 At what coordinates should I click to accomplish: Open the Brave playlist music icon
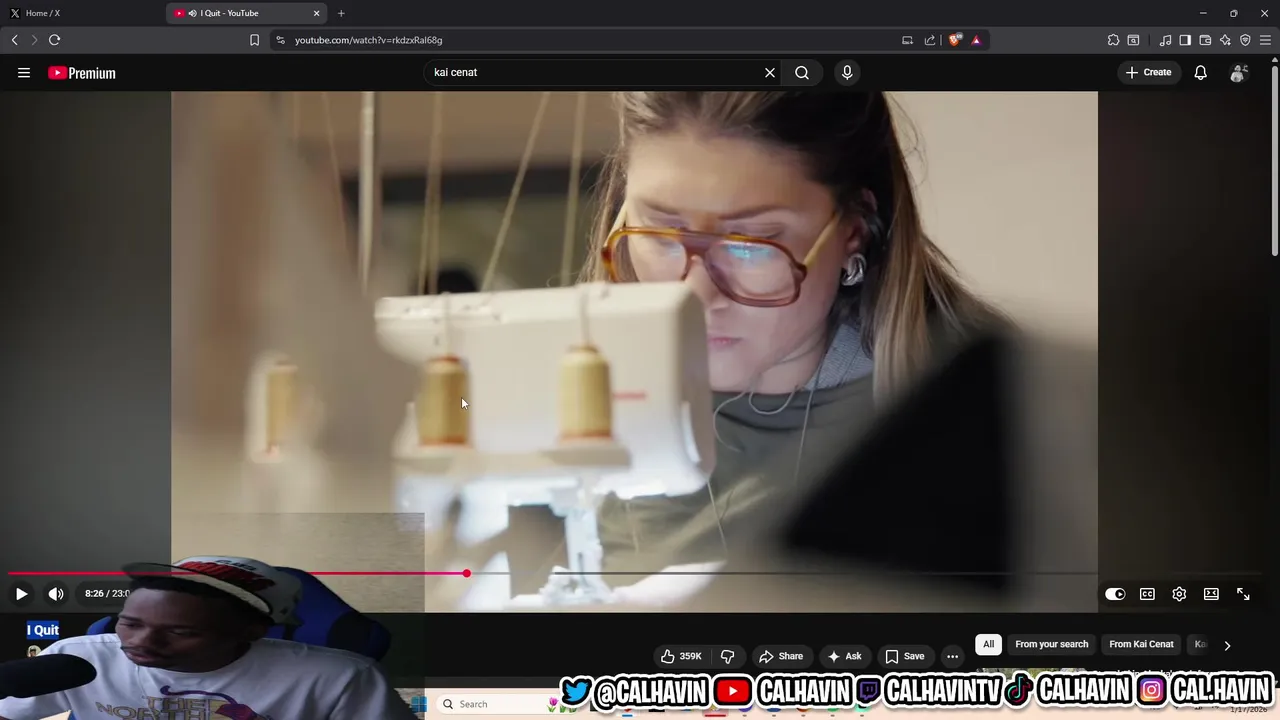[x=1165, y=40]
